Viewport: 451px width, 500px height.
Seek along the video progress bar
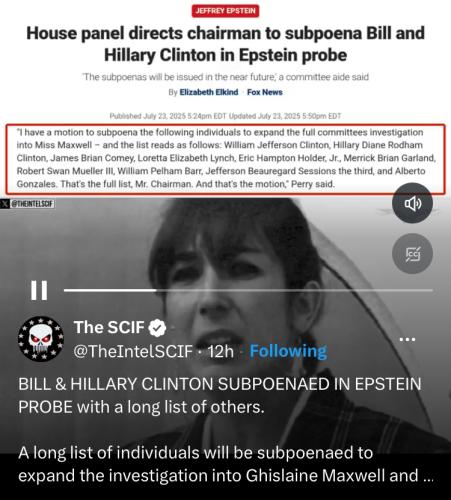pos(248,290)
